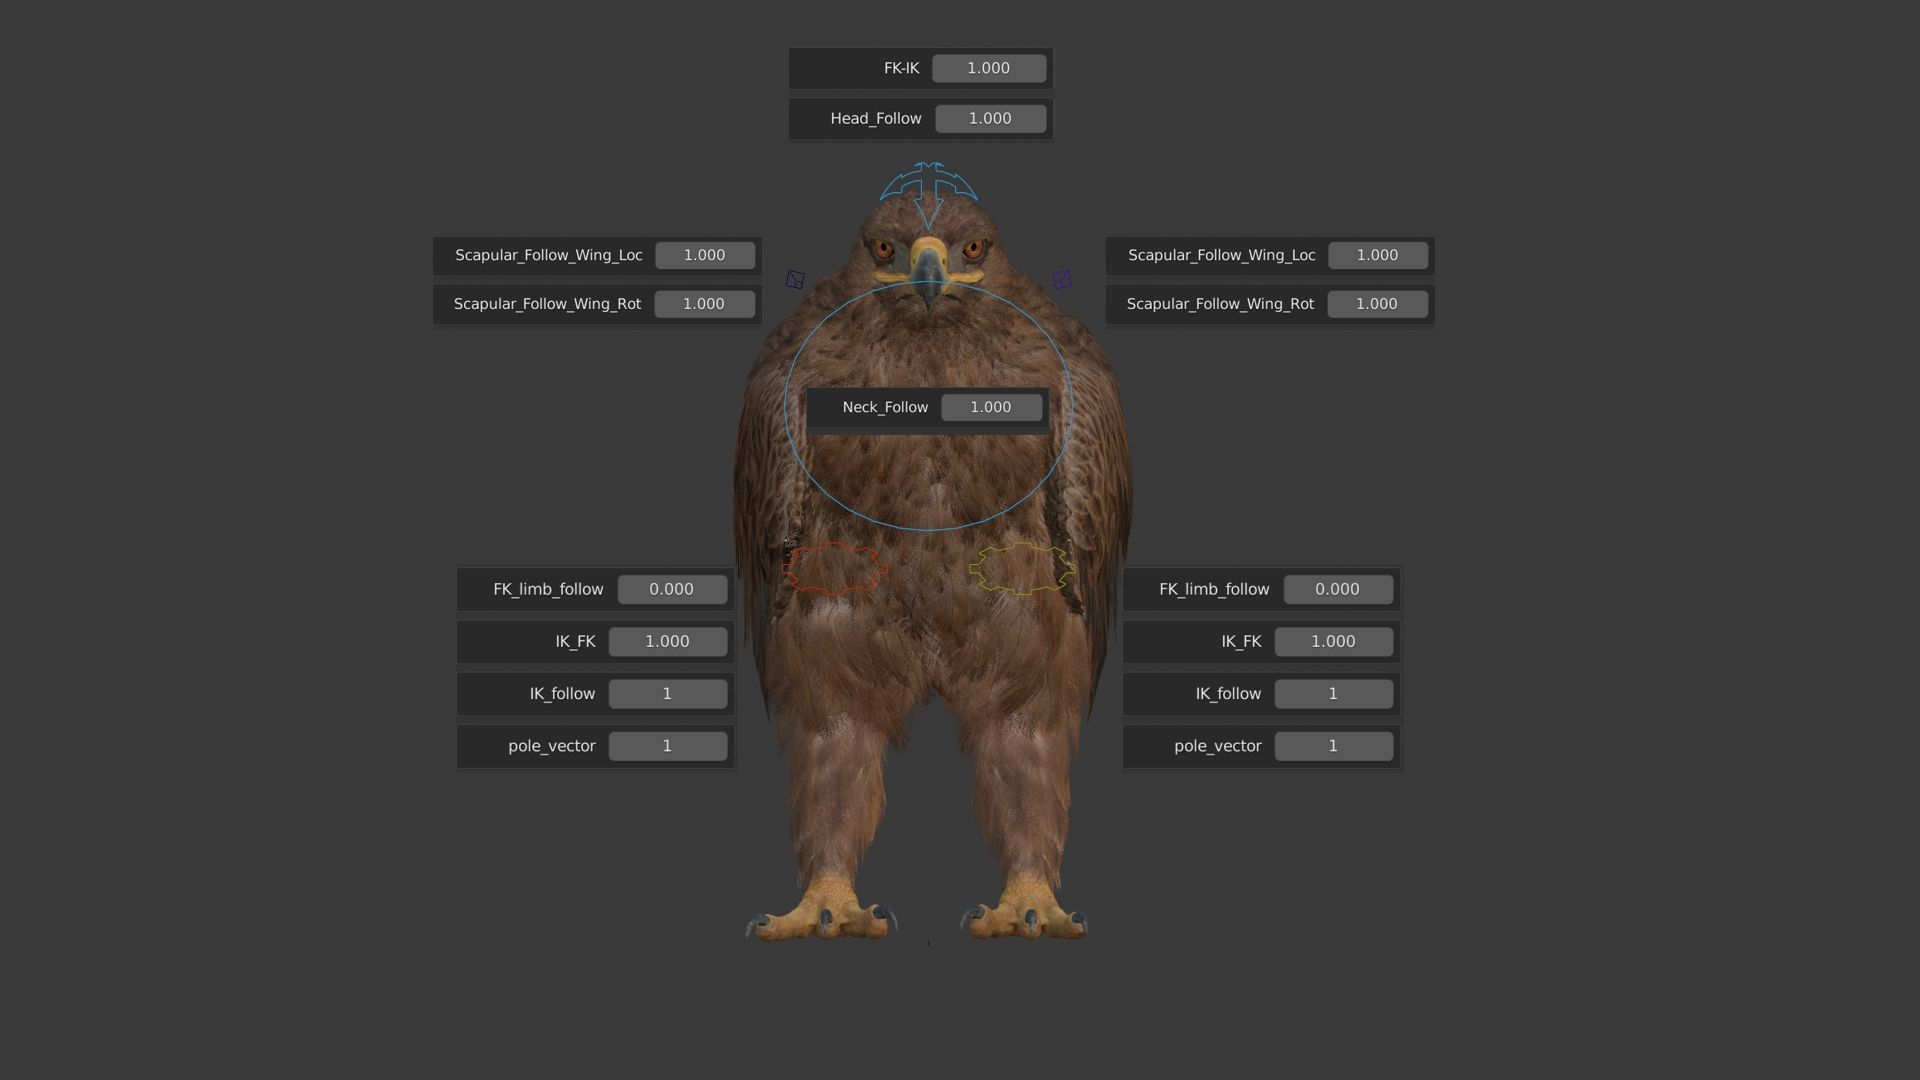Click left panel IK_FK value field
The width and height of the screenshot is (1920, 1080).
coord(667,641)
